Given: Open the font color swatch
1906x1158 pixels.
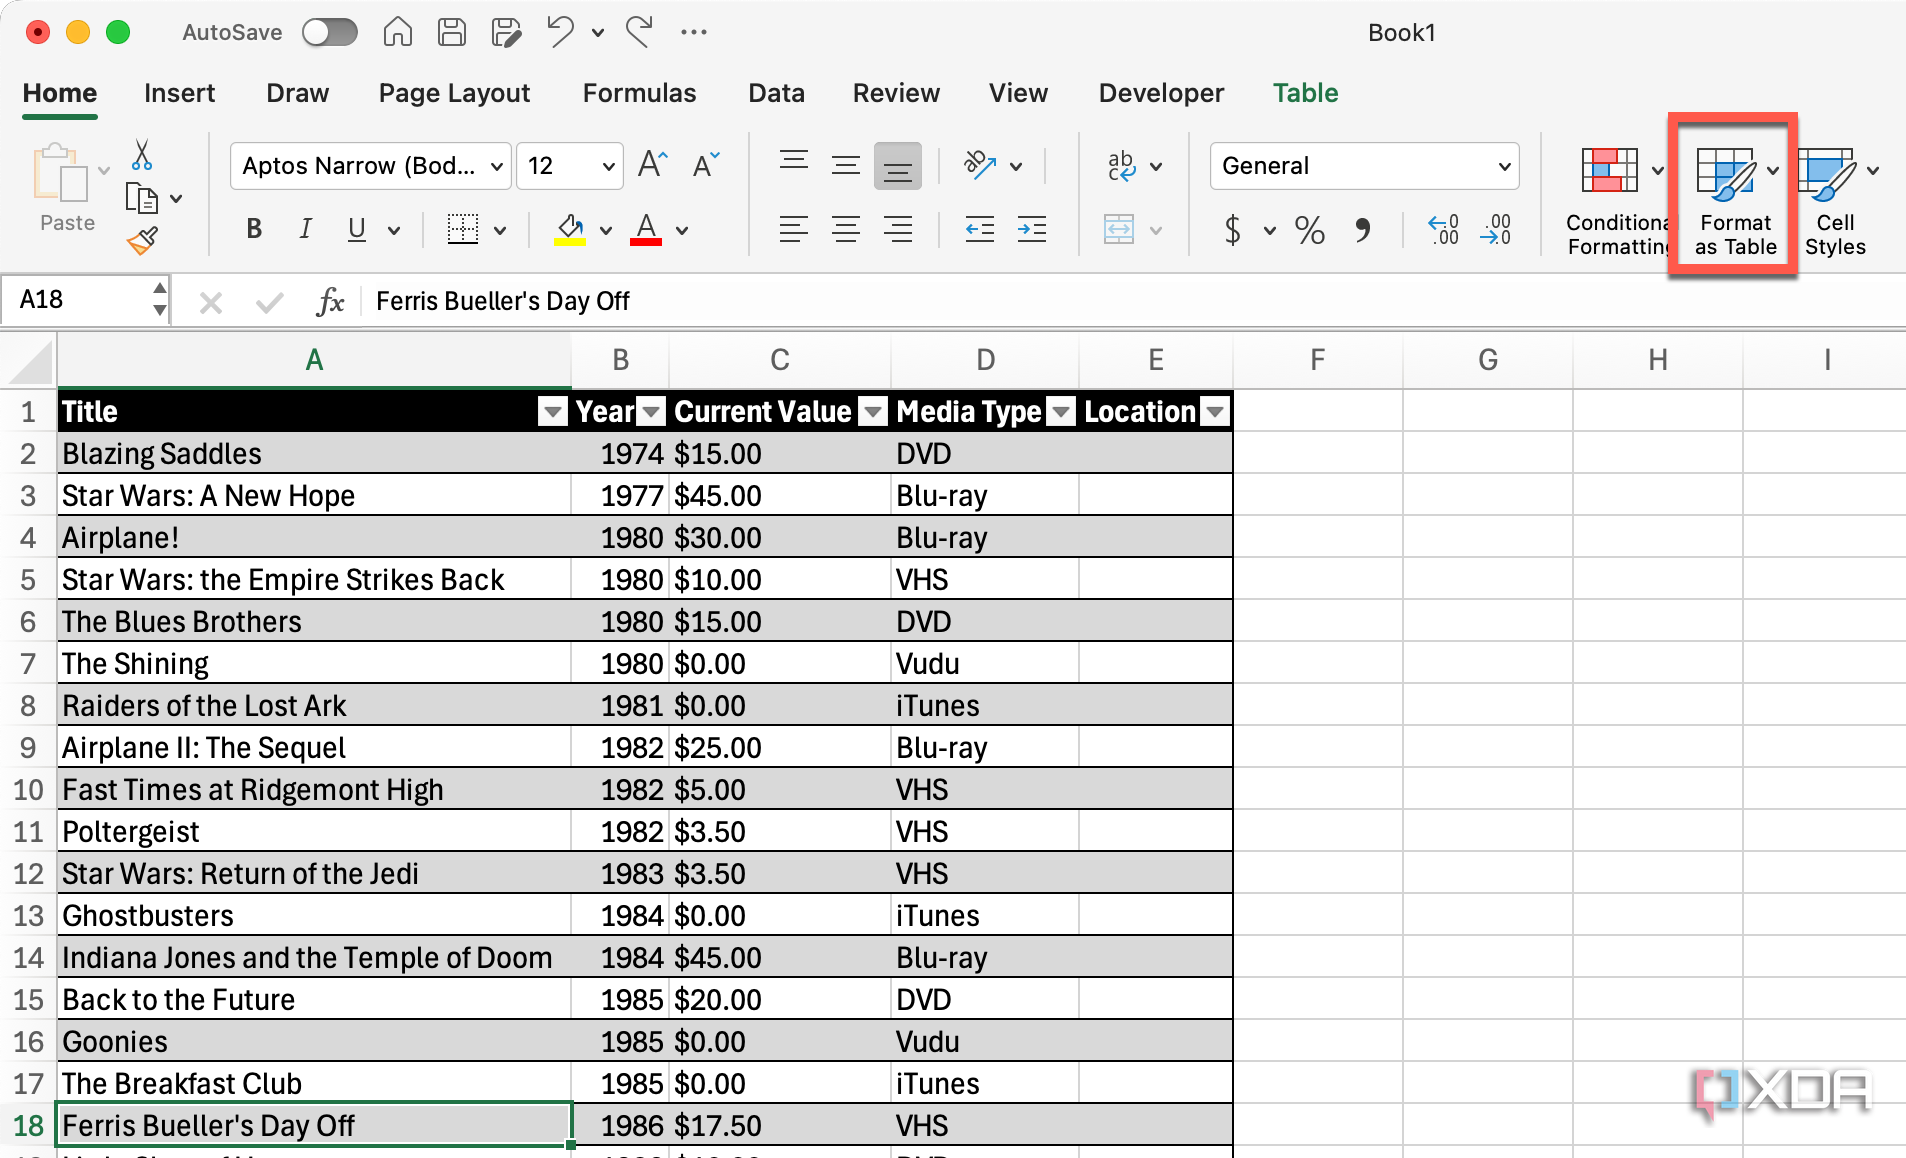Looking at the screenshot, I should [646, 229].
